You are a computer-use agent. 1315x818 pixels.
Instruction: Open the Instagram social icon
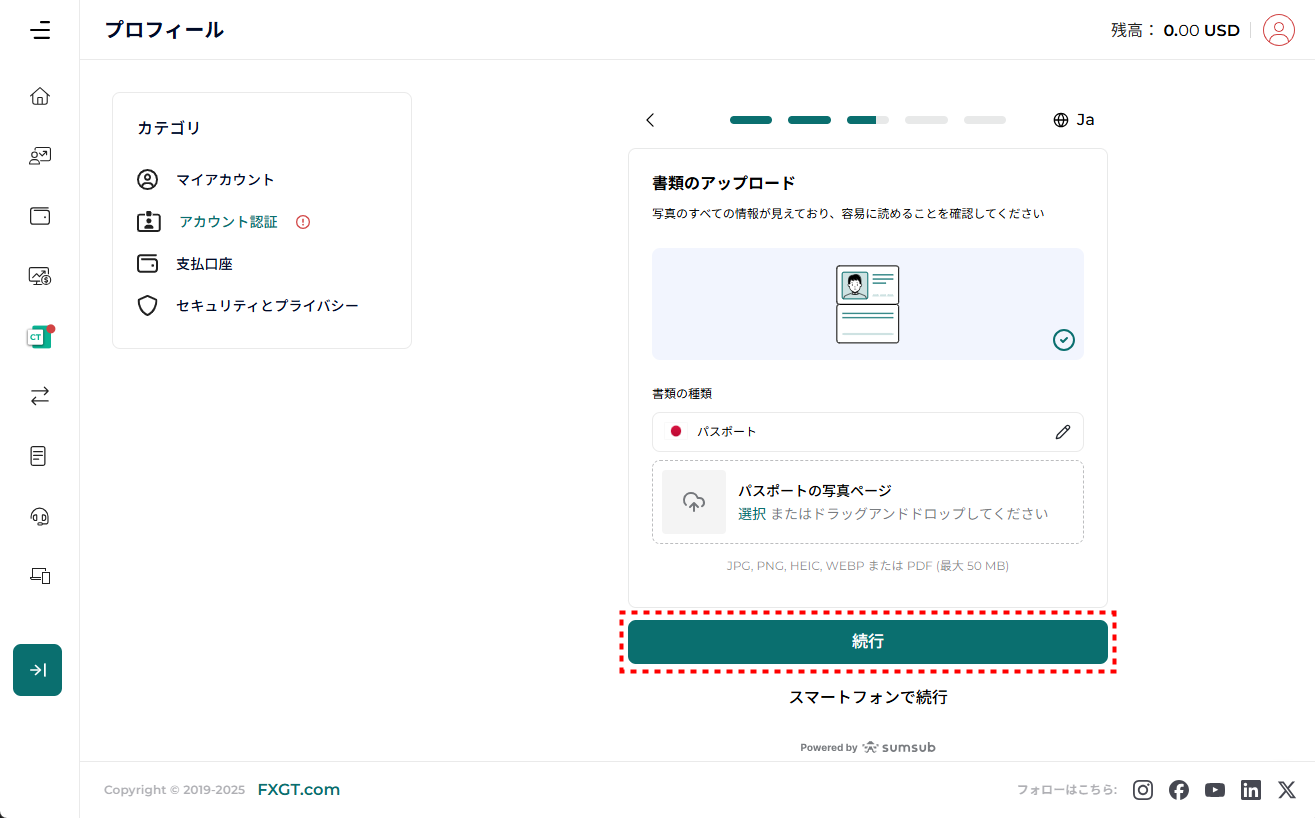click(x=1143, y=790)
